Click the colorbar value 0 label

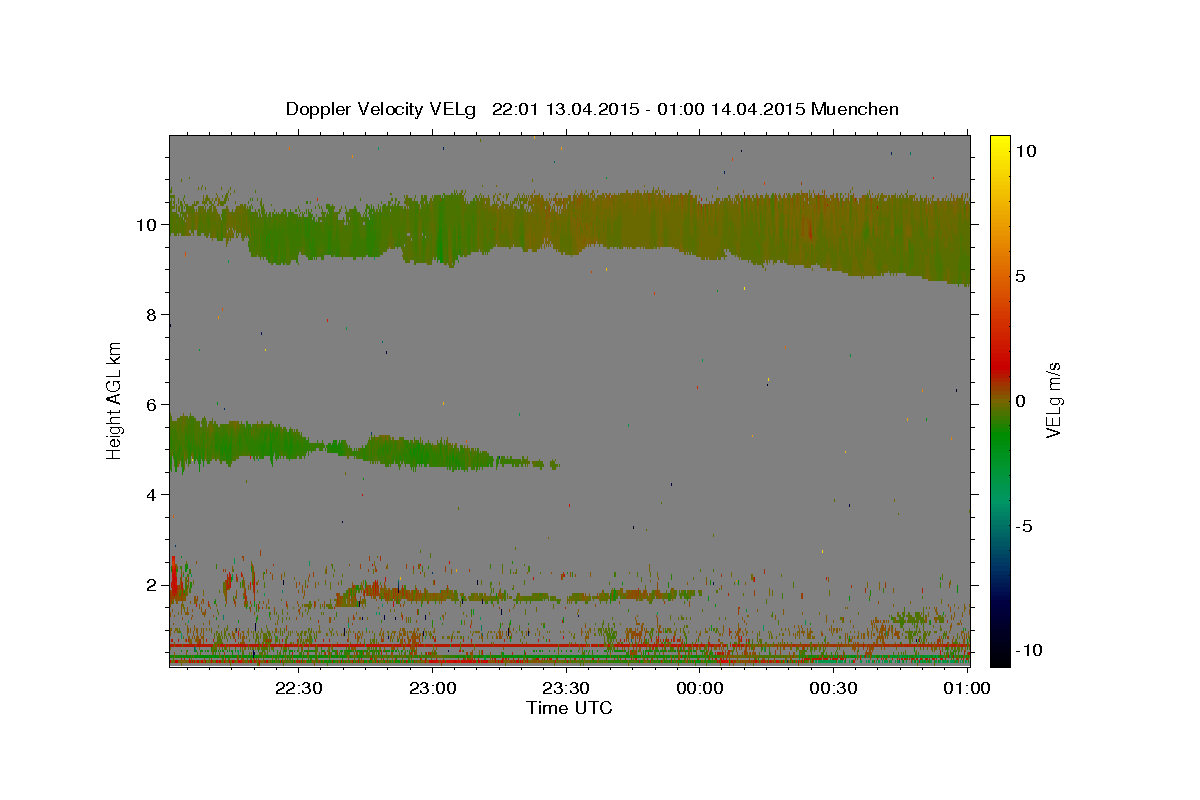tap(1021, 401)
